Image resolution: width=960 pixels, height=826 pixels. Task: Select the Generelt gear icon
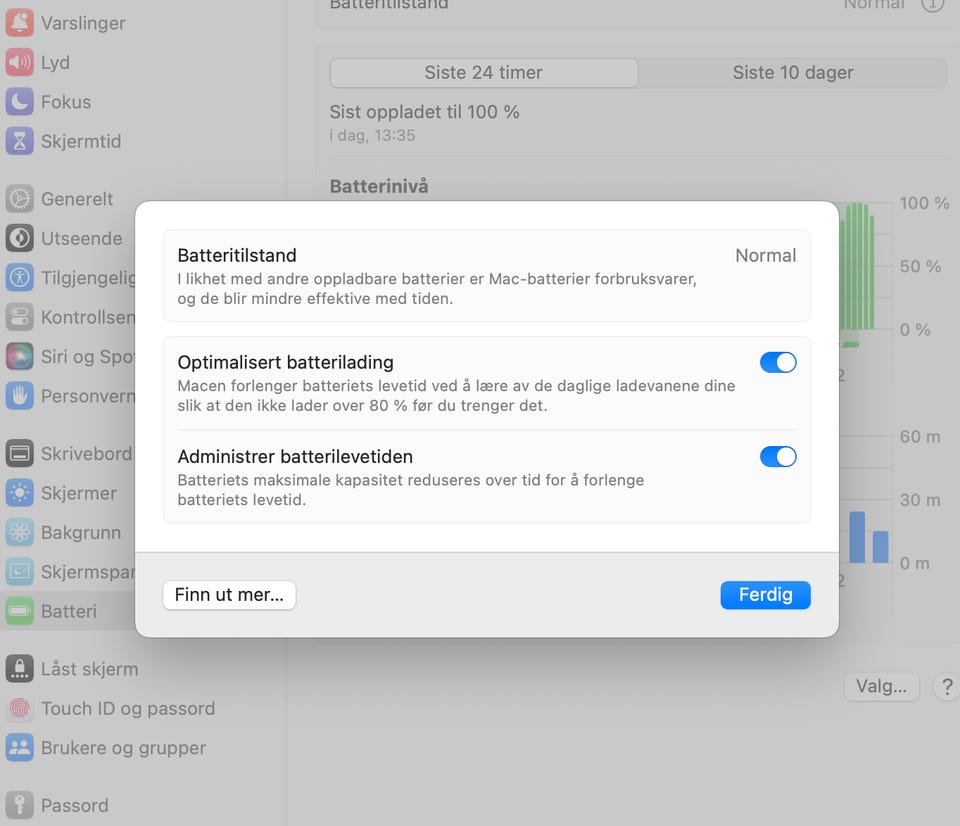[x=20, y=199]
